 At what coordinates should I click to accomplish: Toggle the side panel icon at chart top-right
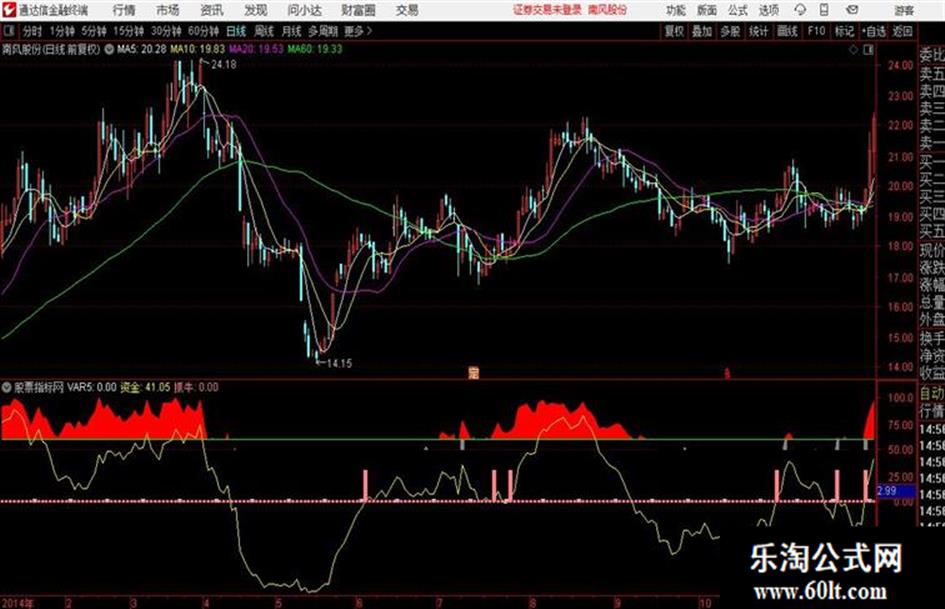coord(868,50)
